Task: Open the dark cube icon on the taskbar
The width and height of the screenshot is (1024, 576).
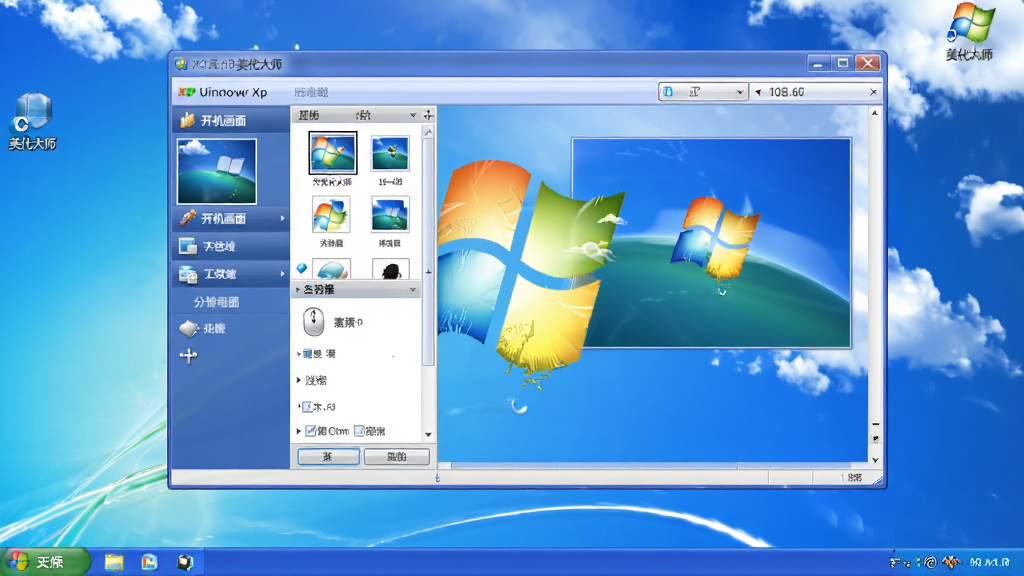Action: (185, 562)
